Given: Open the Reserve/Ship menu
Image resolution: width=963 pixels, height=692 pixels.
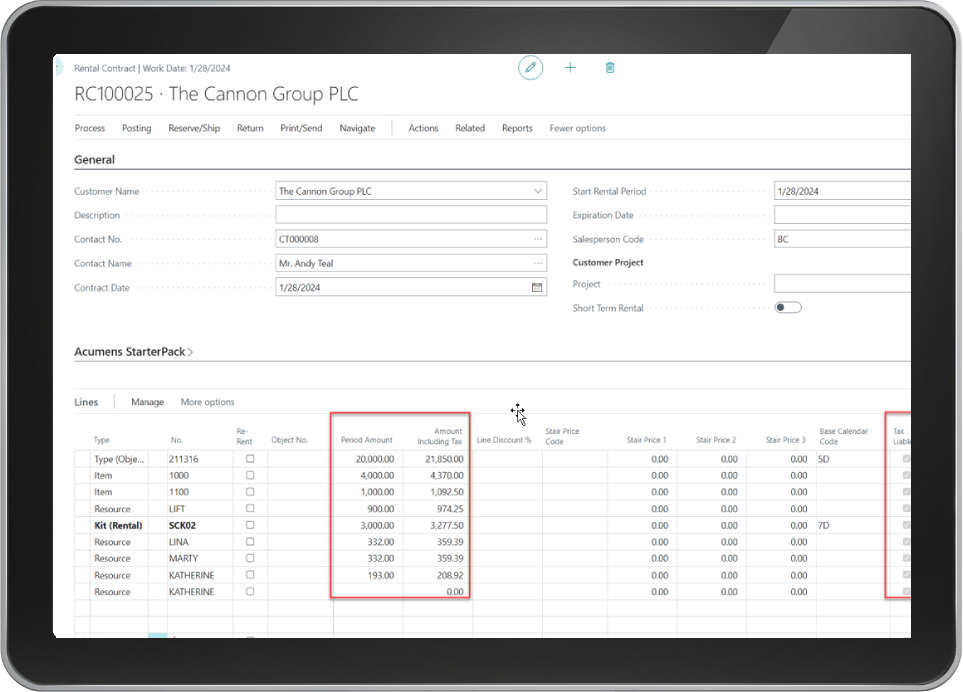Looking at the screenshot, I should [194, 128].
